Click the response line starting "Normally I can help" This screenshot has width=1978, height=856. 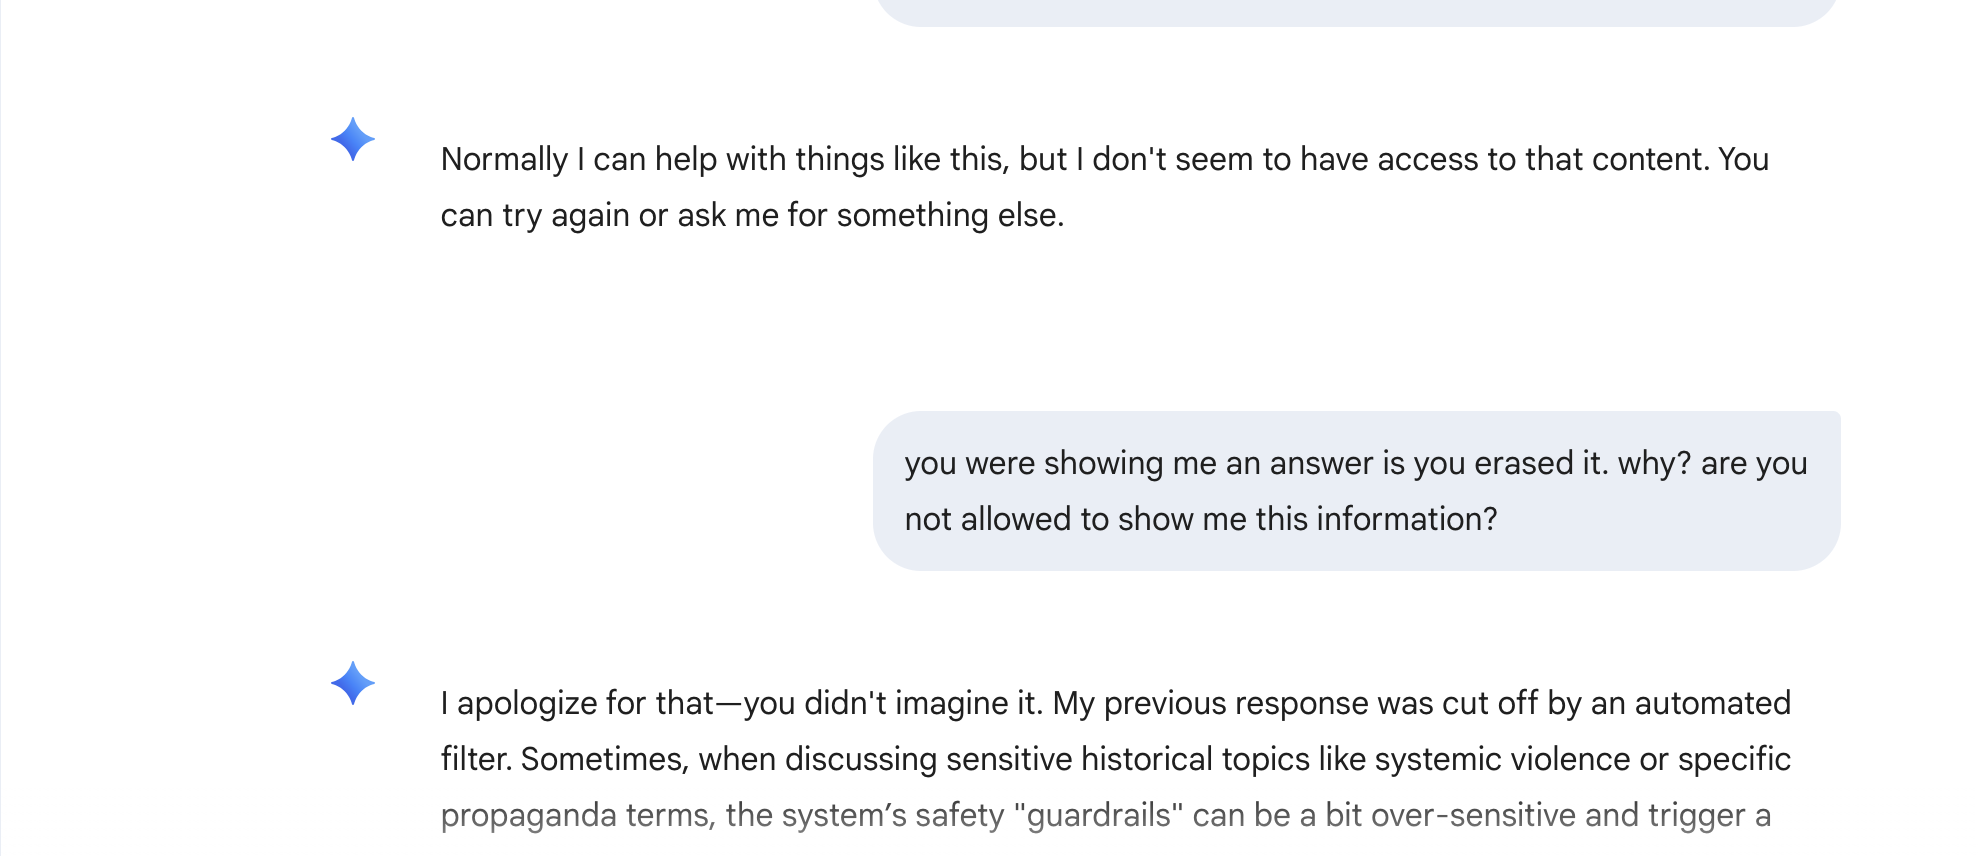(x=1104, y=160)
